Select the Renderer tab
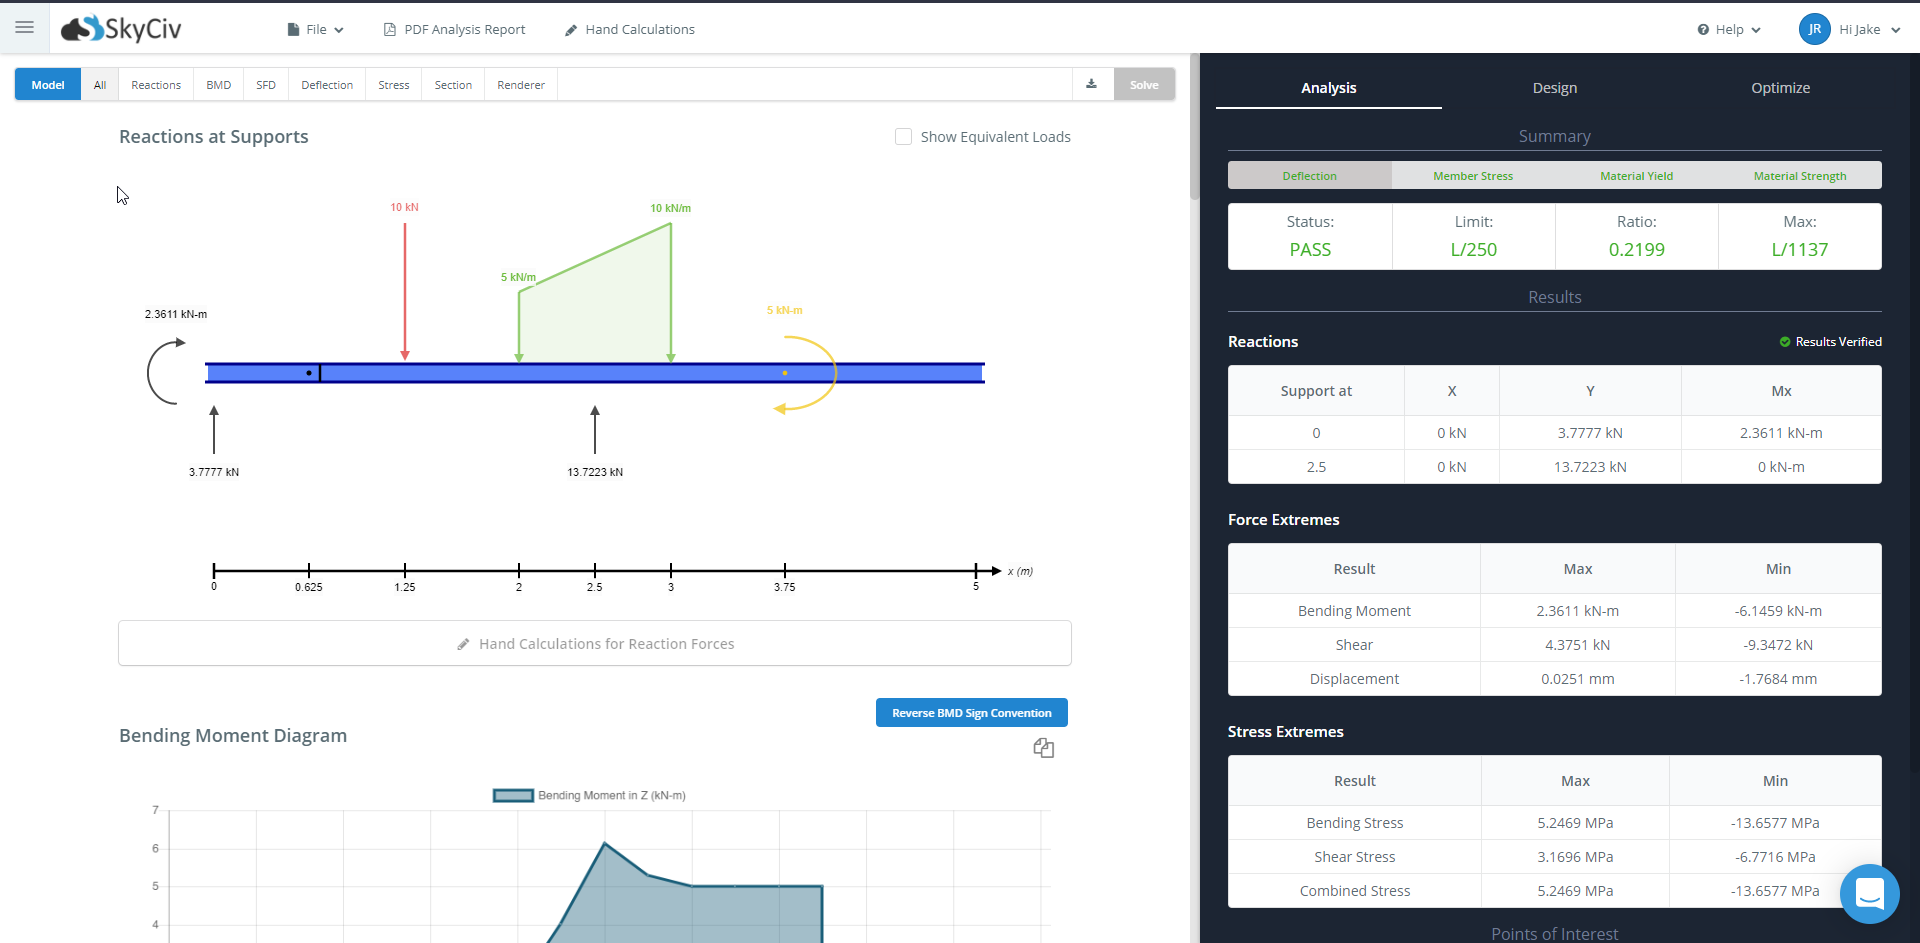Screen dimensions: 1920x943 pyautogui.click(x=521, y=85)
